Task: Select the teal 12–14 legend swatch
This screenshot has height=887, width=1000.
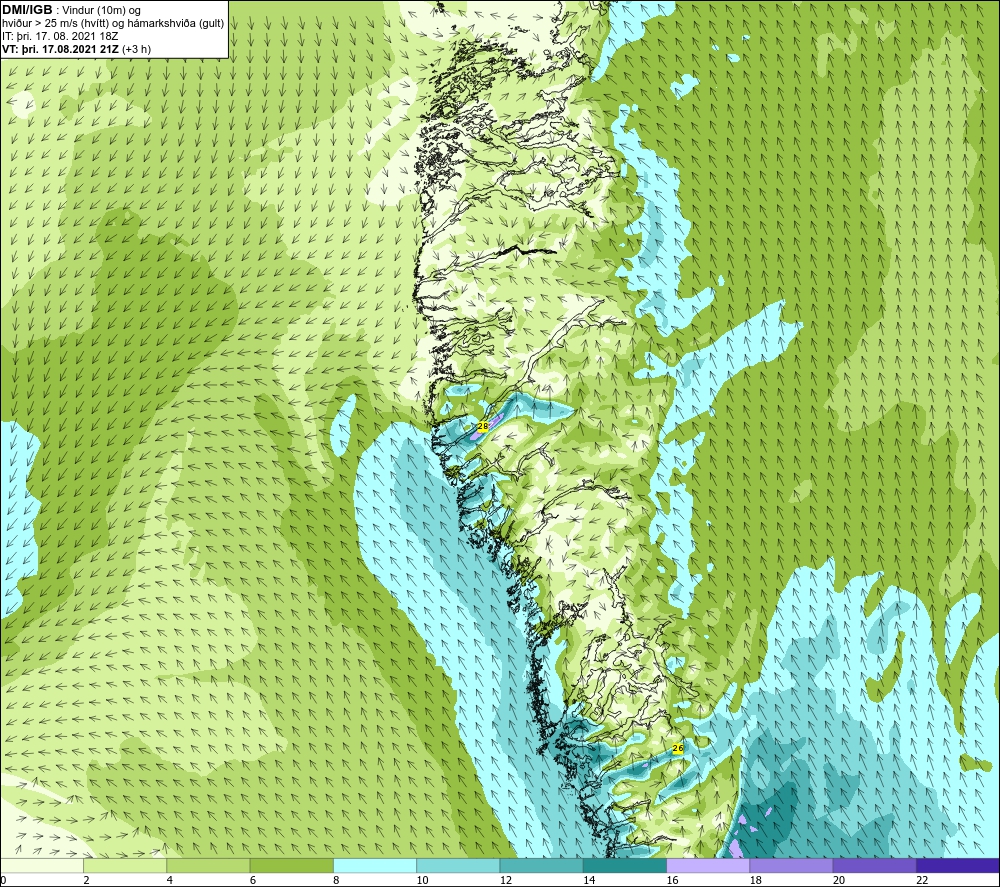Action: (541, 865)
